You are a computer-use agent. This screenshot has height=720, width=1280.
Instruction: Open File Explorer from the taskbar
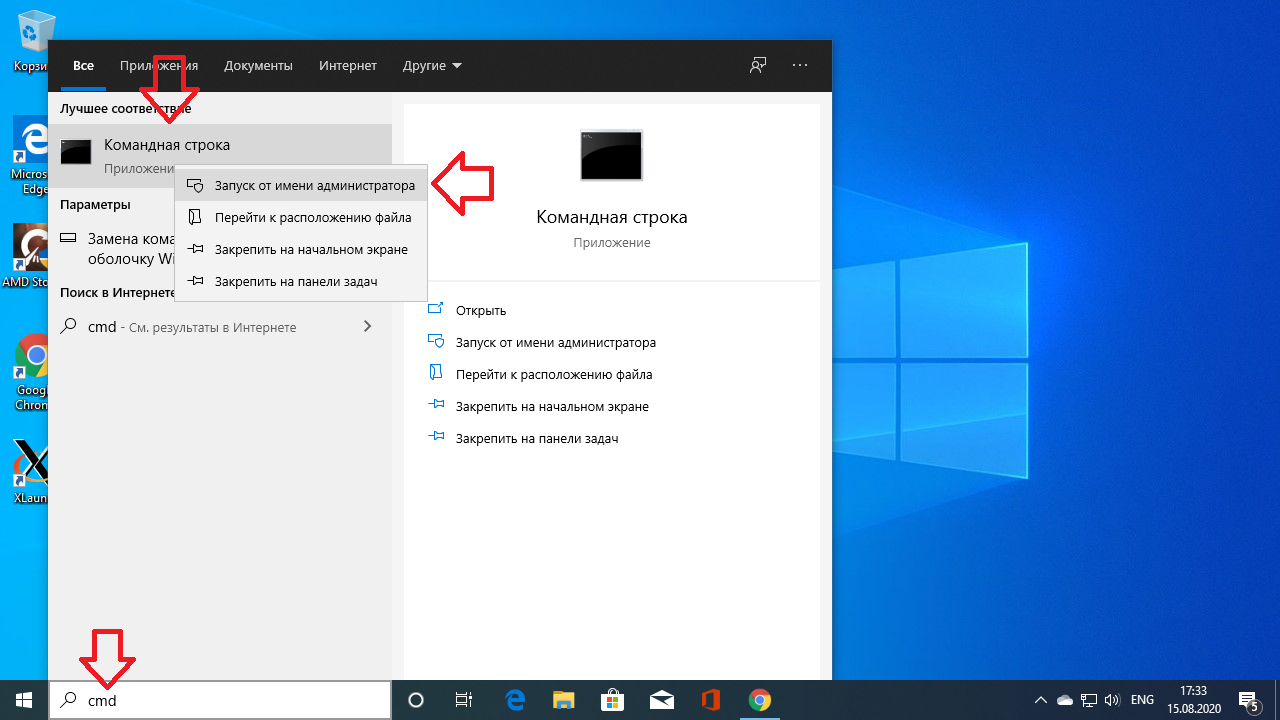(564, 700)
